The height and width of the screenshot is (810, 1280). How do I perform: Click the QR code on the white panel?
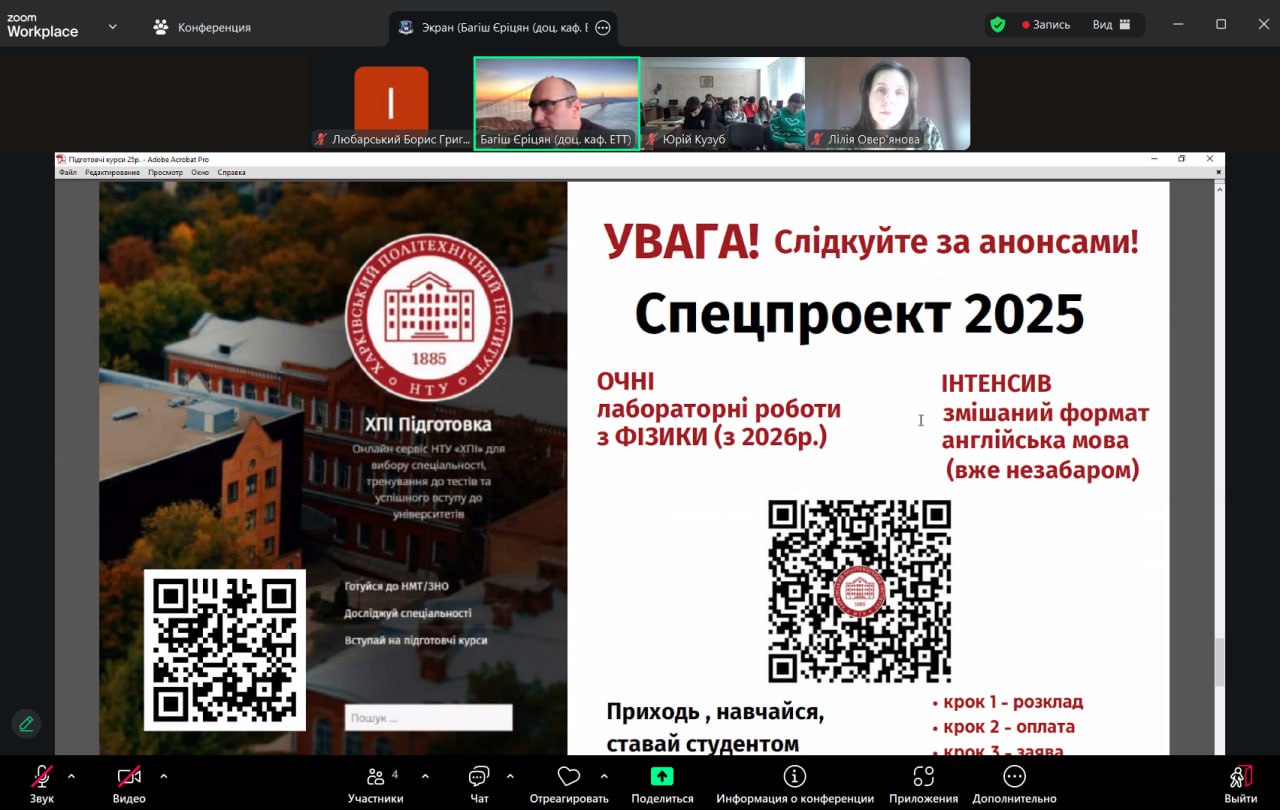coord(859,591)
